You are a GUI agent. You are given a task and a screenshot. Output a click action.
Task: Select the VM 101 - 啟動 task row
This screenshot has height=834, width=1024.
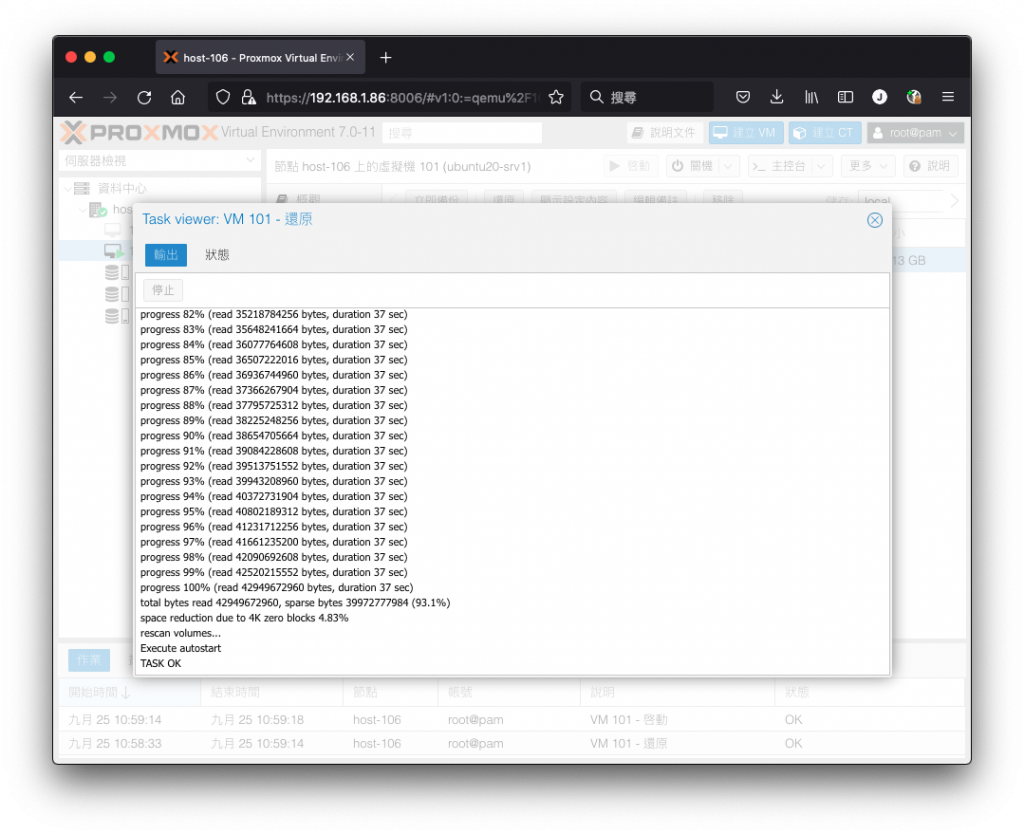[x=511, y=720]
